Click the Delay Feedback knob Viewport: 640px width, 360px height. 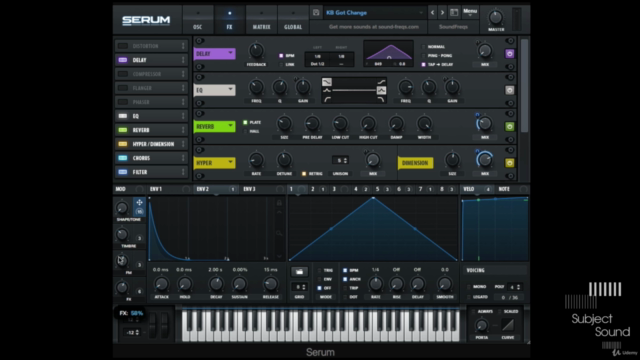[256, 51]
